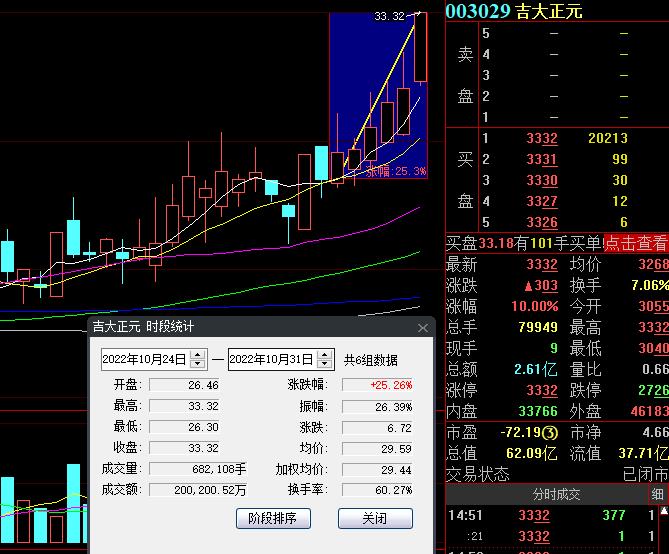This screenshot has width=669, height=554.
Task: Click the 2022年10月24日 start date field
Action: [x=144, y=359]
